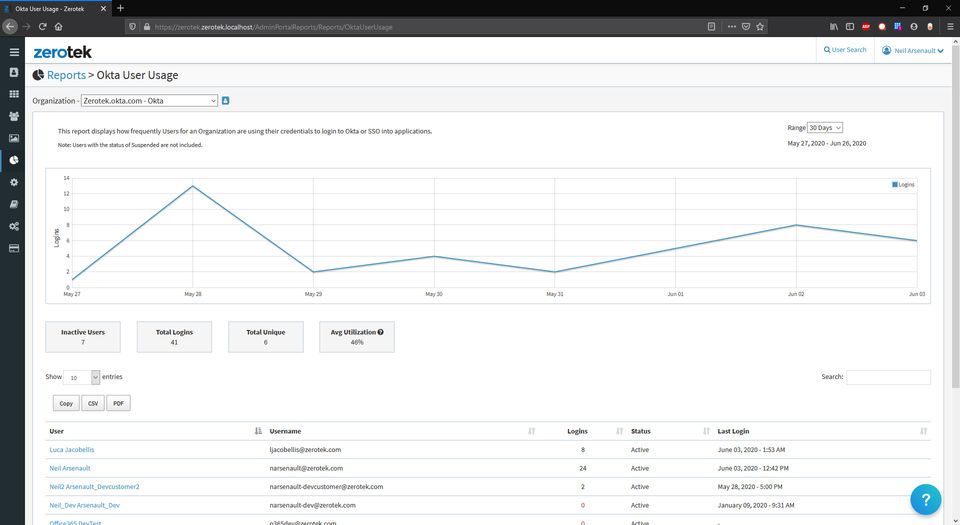Click the browser back arrow button
The width and height of the screenshot is (960, 525).
pyautogui.click(x=10, y=26)
